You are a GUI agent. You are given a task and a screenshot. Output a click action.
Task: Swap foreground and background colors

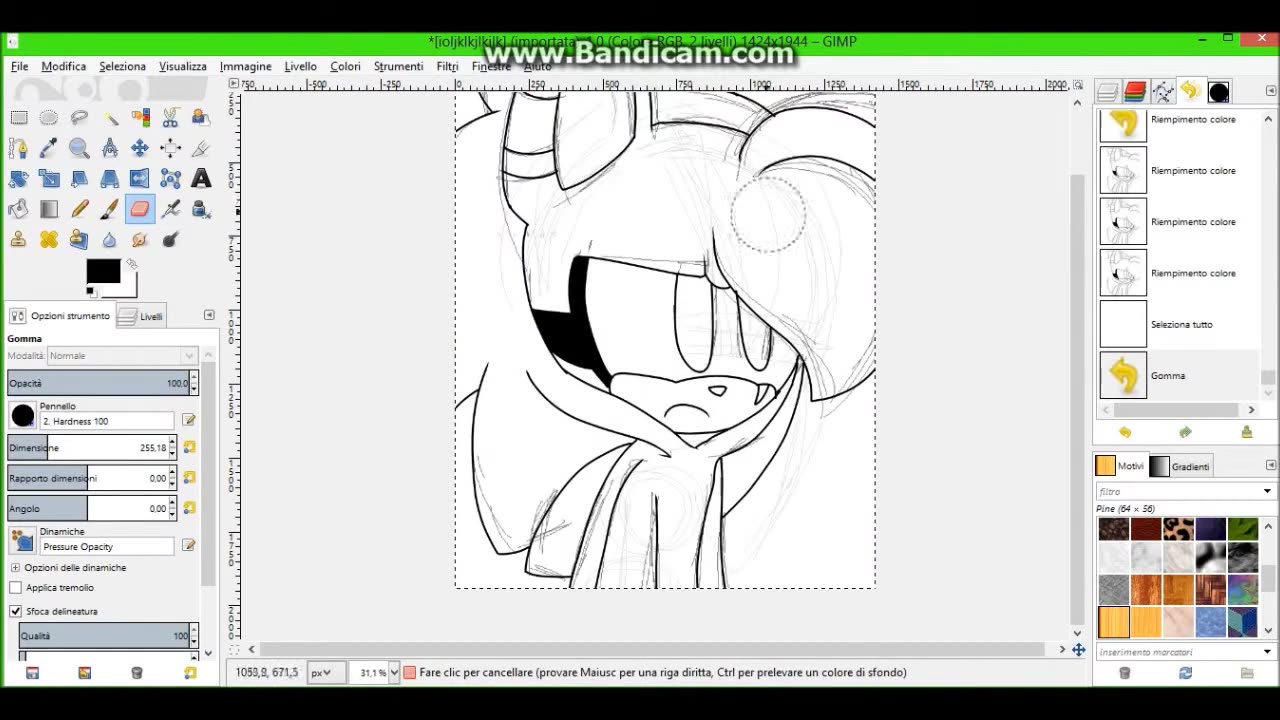(x=131, y=264)
